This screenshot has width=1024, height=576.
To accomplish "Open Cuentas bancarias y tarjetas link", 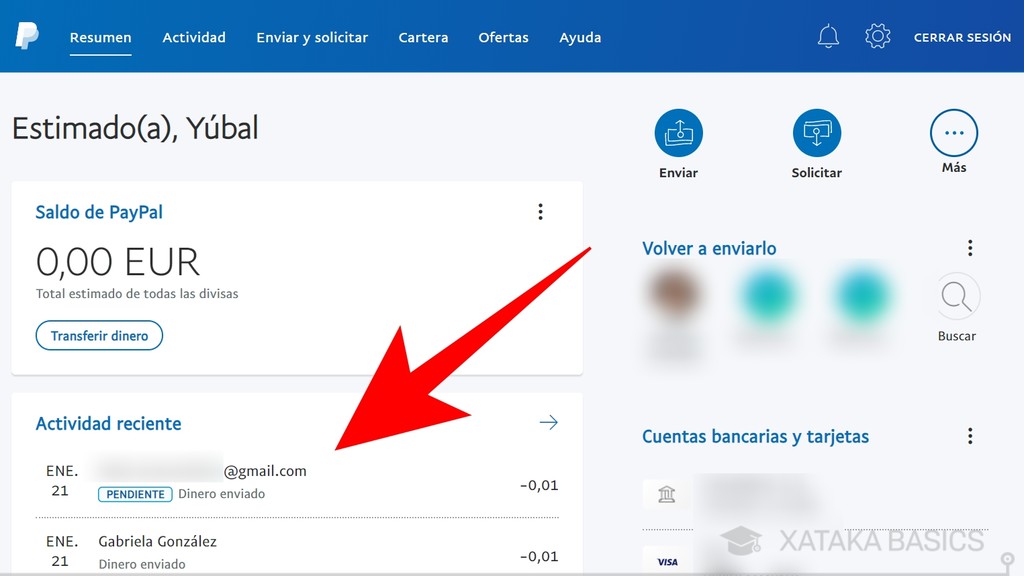I will (756, 437).
